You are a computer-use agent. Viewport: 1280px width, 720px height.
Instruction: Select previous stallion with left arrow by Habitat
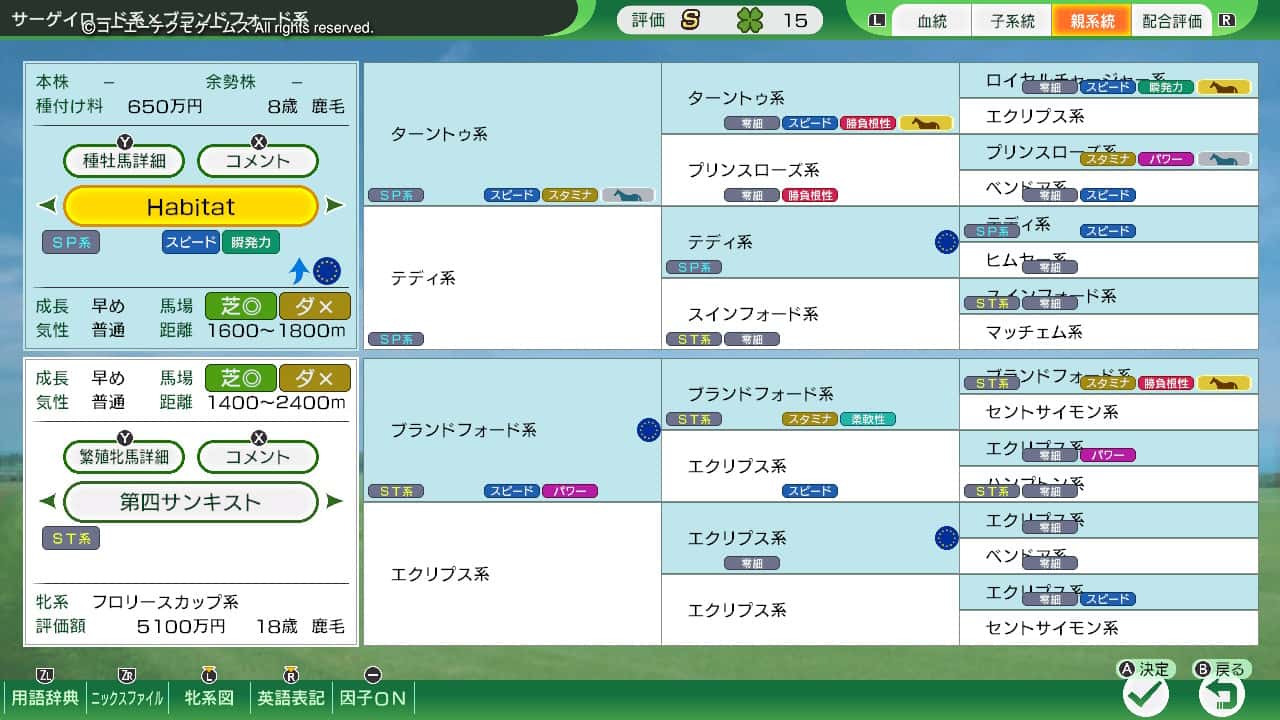point(47,206)
